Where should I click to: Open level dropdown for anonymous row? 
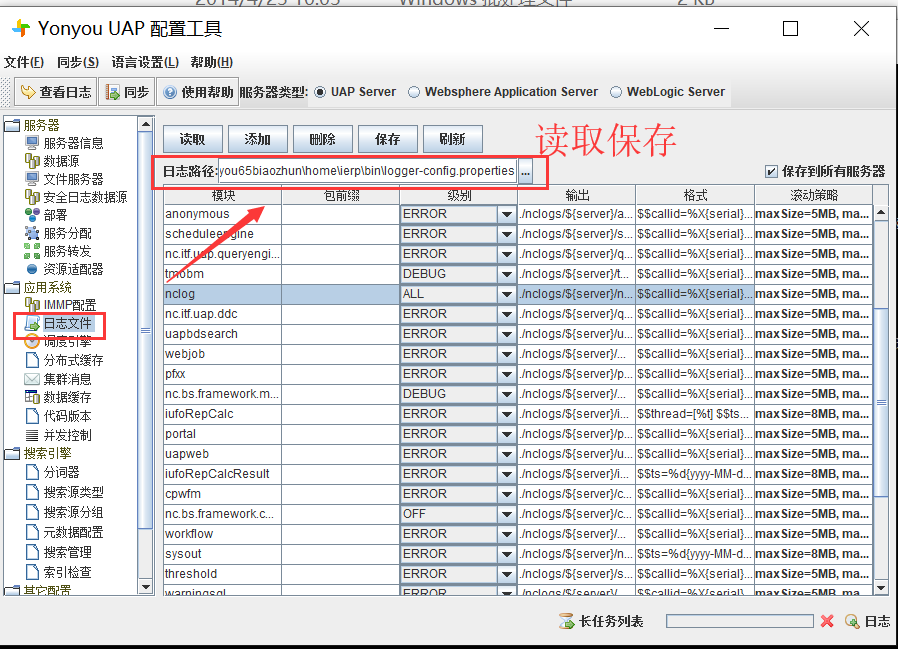506,214
